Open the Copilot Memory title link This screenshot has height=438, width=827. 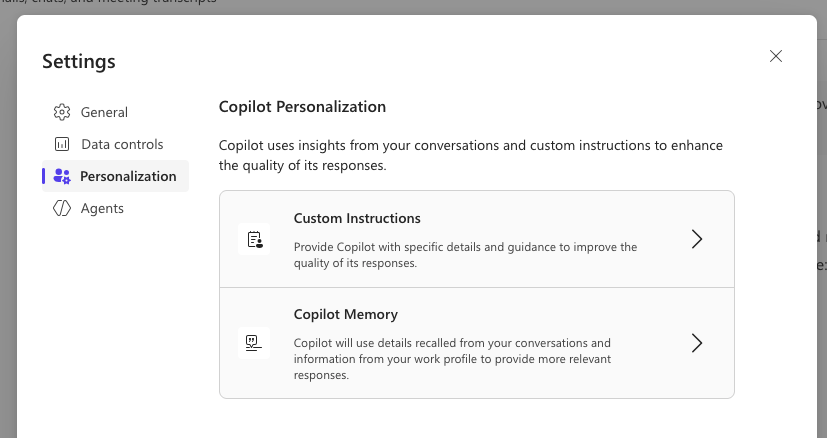click(x=346, y=314)
